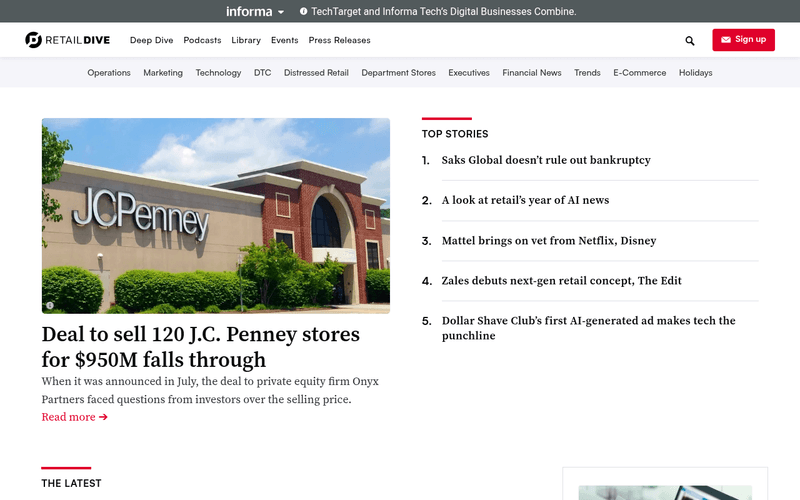Expand the Informa dropdown arrow
Viewport: 800px width, 500px height.
(281, 12)
